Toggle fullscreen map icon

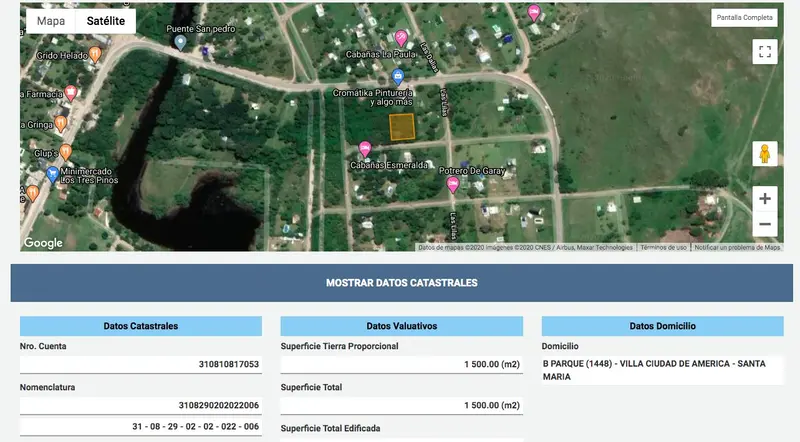(765, 52)
